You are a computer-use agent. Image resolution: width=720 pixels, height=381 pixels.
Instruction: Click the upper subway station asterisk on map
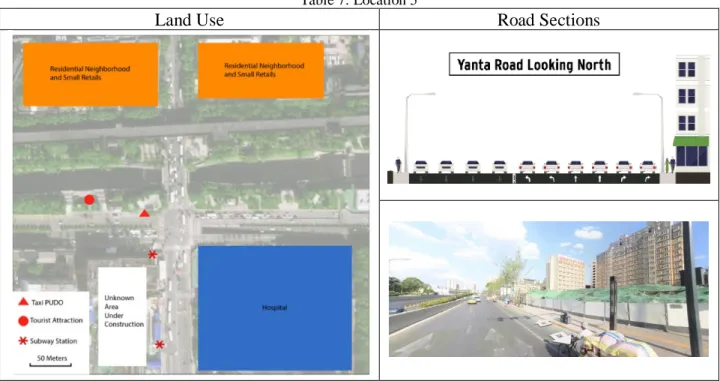pyautogui.click(x=152, y=255)
